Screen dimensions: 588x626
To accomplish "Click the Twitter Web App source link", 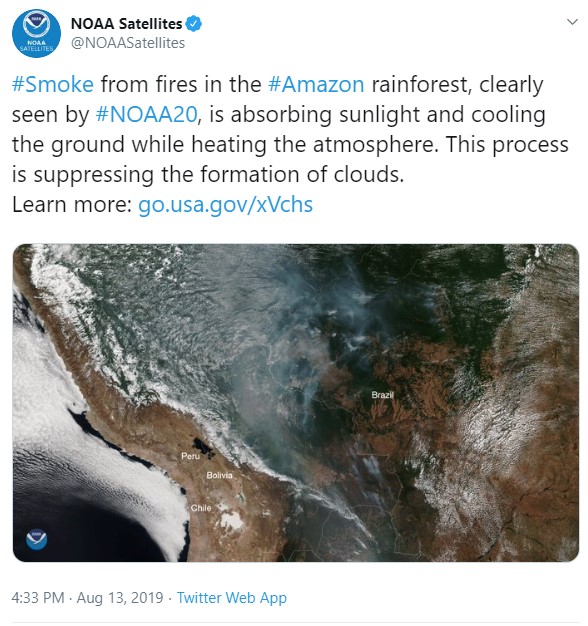I will tap(232, 598).
